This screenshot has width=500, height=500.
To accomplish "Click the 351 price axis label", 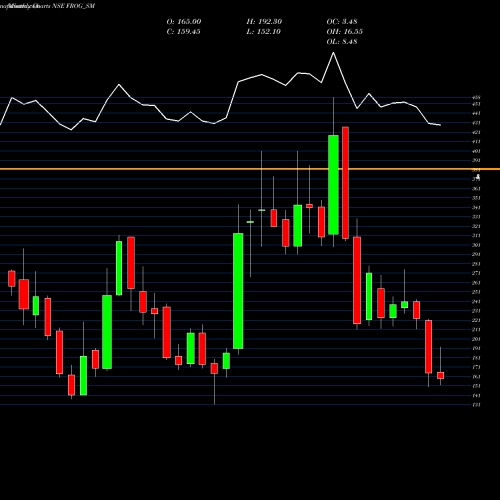I will tap(476, 198).
